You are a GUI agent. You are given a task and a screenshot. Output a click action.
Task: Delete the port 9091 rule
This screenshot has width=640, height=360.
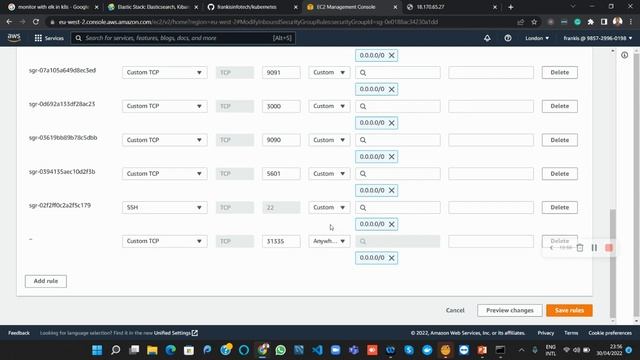click(x=560, y=72)
